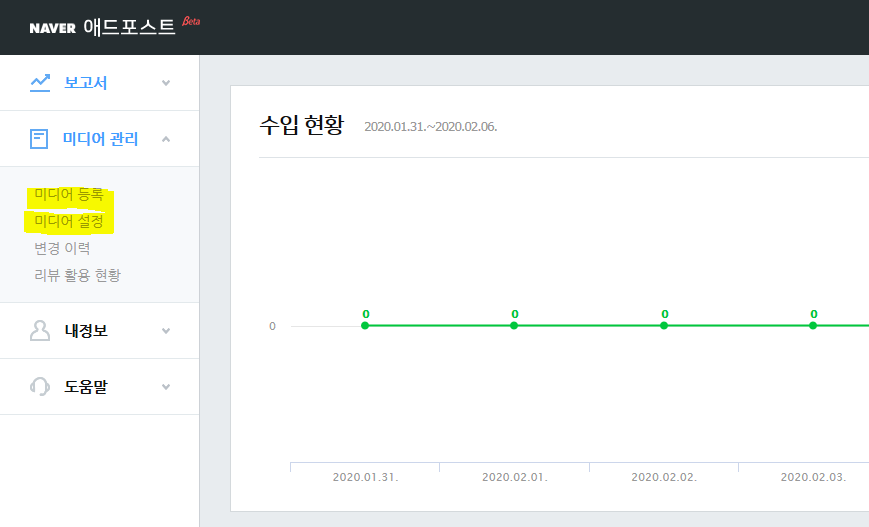Viewport: 869px width, 527px height.
Task: Select the 미디어 관리 menu
Action: (100, 139)
